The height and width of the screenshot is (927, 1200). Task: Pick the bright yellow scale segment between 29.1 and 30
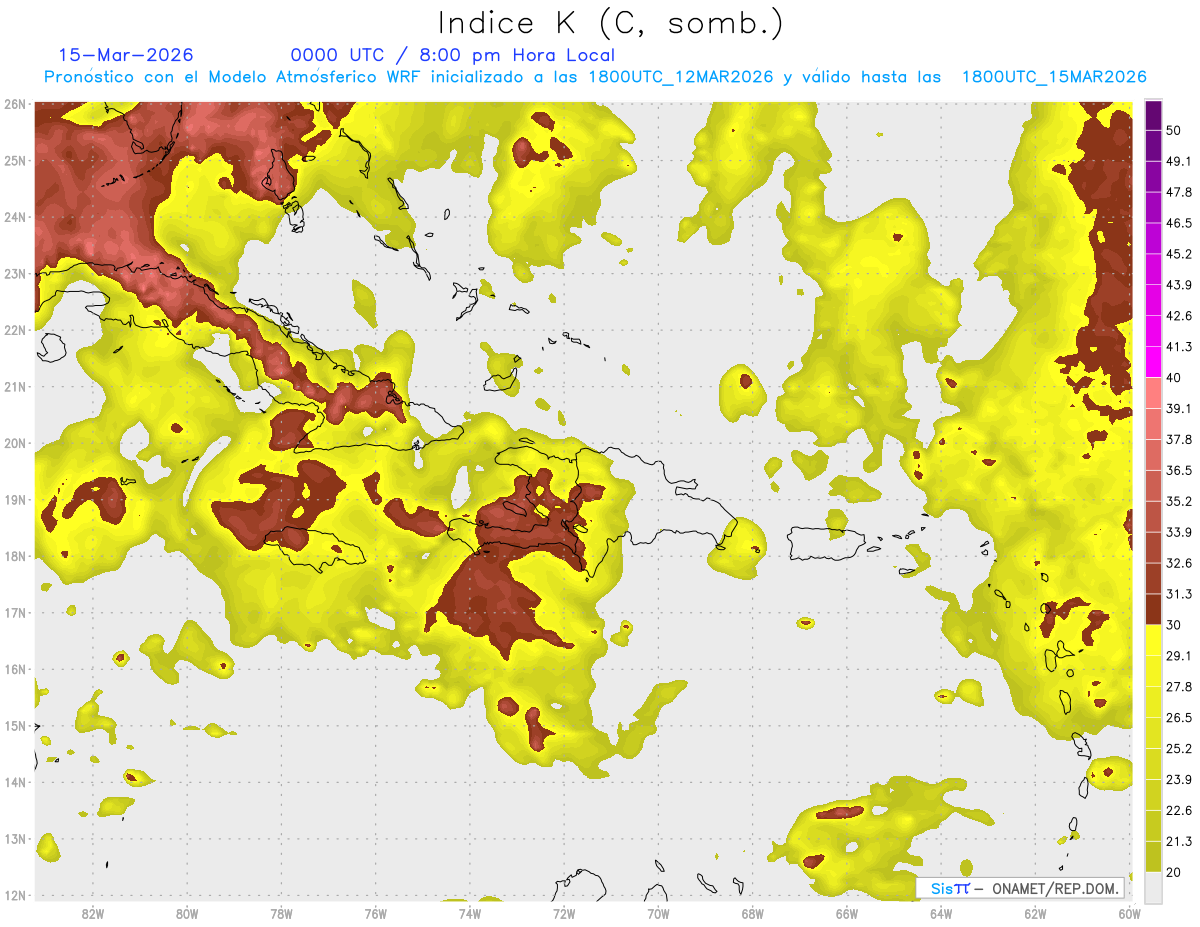point(1153,640)
